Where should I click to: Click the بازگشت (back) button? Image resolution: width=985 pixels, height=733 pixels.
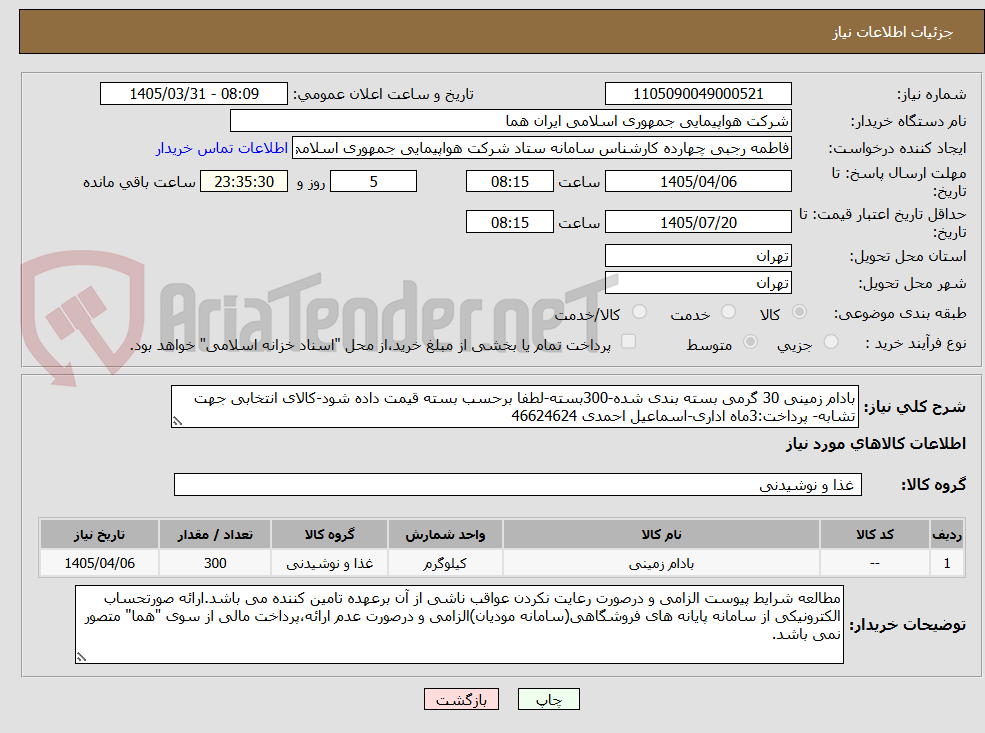coord(461,700)
